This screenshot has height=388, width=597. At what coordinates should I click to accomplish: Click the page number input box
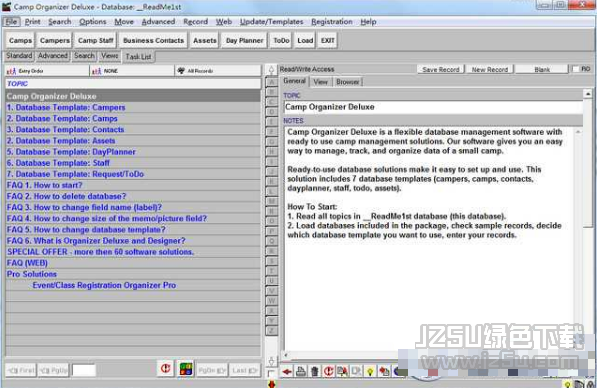84,370
